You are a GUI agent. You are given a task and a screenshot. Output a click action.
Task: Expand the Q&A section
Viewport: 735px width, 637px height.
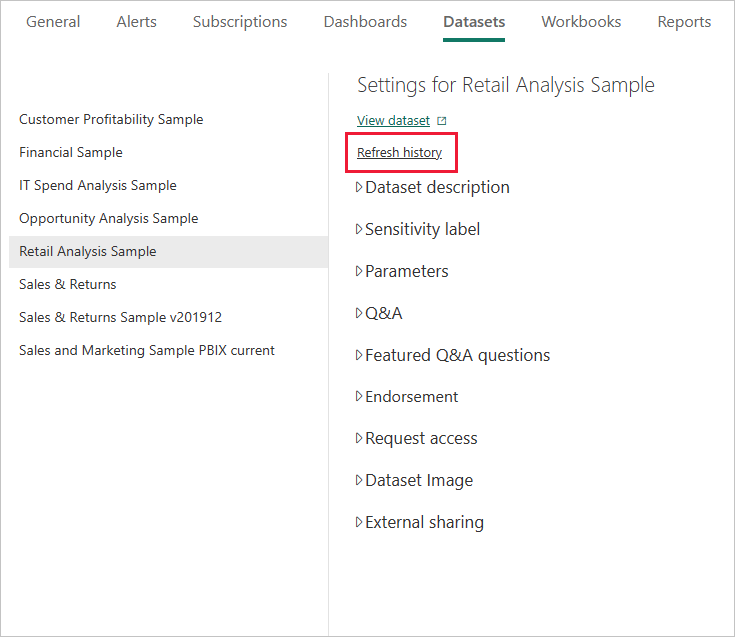click(x=360, y=313)
